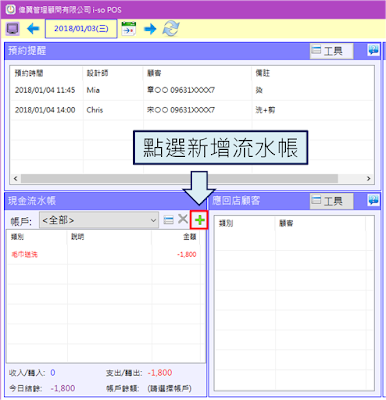Image resolution: width=386 pixels, height=400 pixels.
Task: Click the -1,800 amount in ledger row
Action: click(x=187, y=255)
